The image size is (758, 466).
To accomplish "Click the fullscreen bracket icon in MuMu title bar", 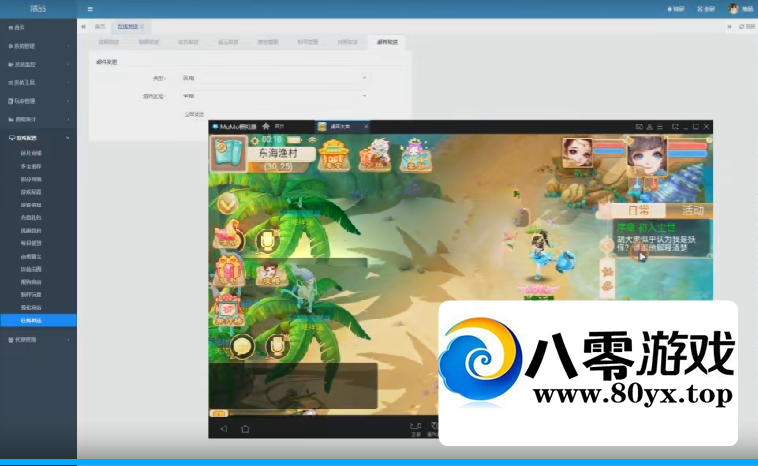I will point(675,127).
